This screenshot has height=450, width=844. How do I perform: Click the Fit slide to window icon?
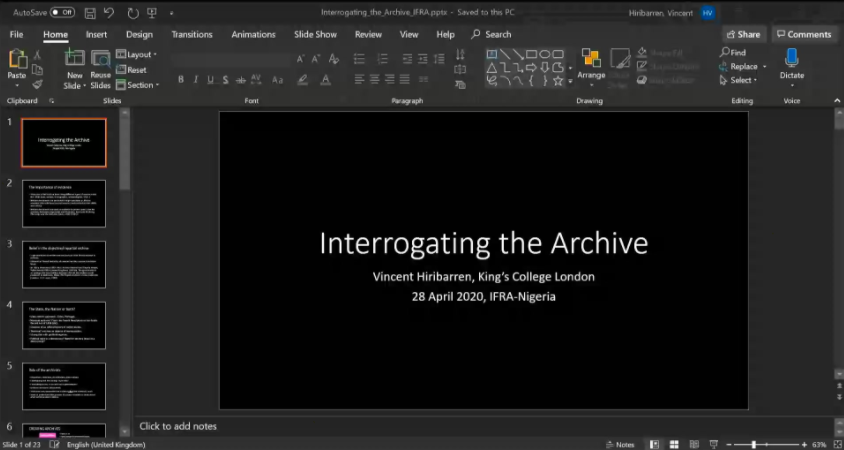pyautogui.click(x=837, y=445)
